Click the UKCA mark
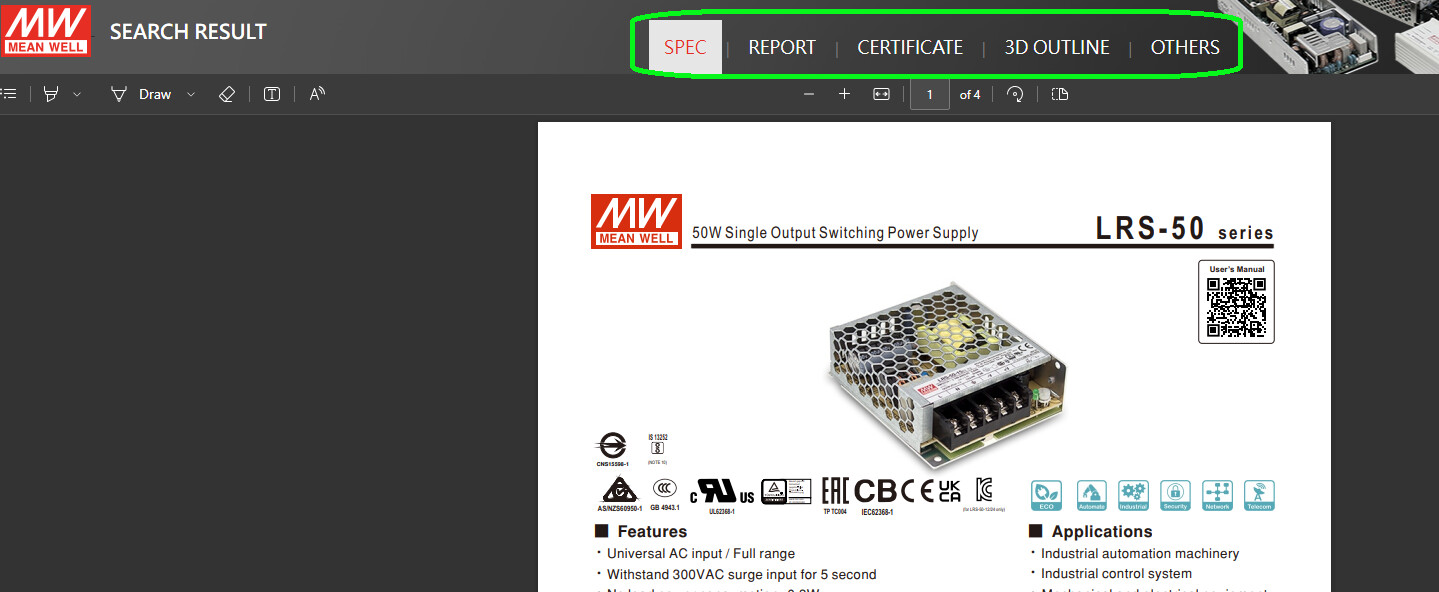The height and width of the screenshot is (592, 1439). 950,490
